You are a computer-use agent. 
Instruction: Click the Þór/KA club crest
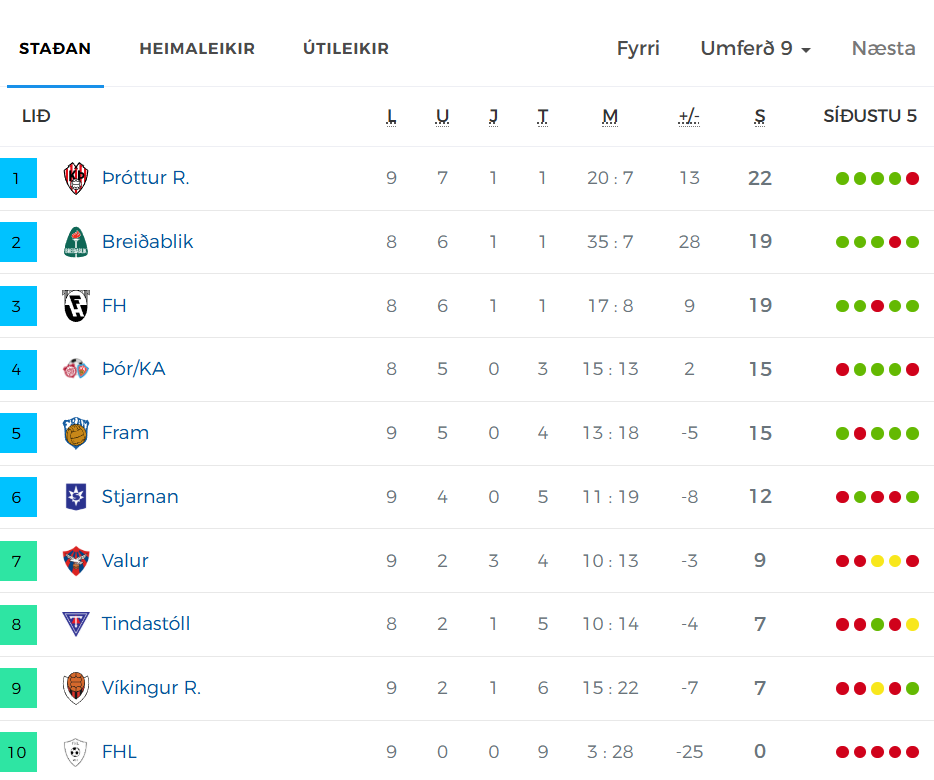(x=76, y=369)
